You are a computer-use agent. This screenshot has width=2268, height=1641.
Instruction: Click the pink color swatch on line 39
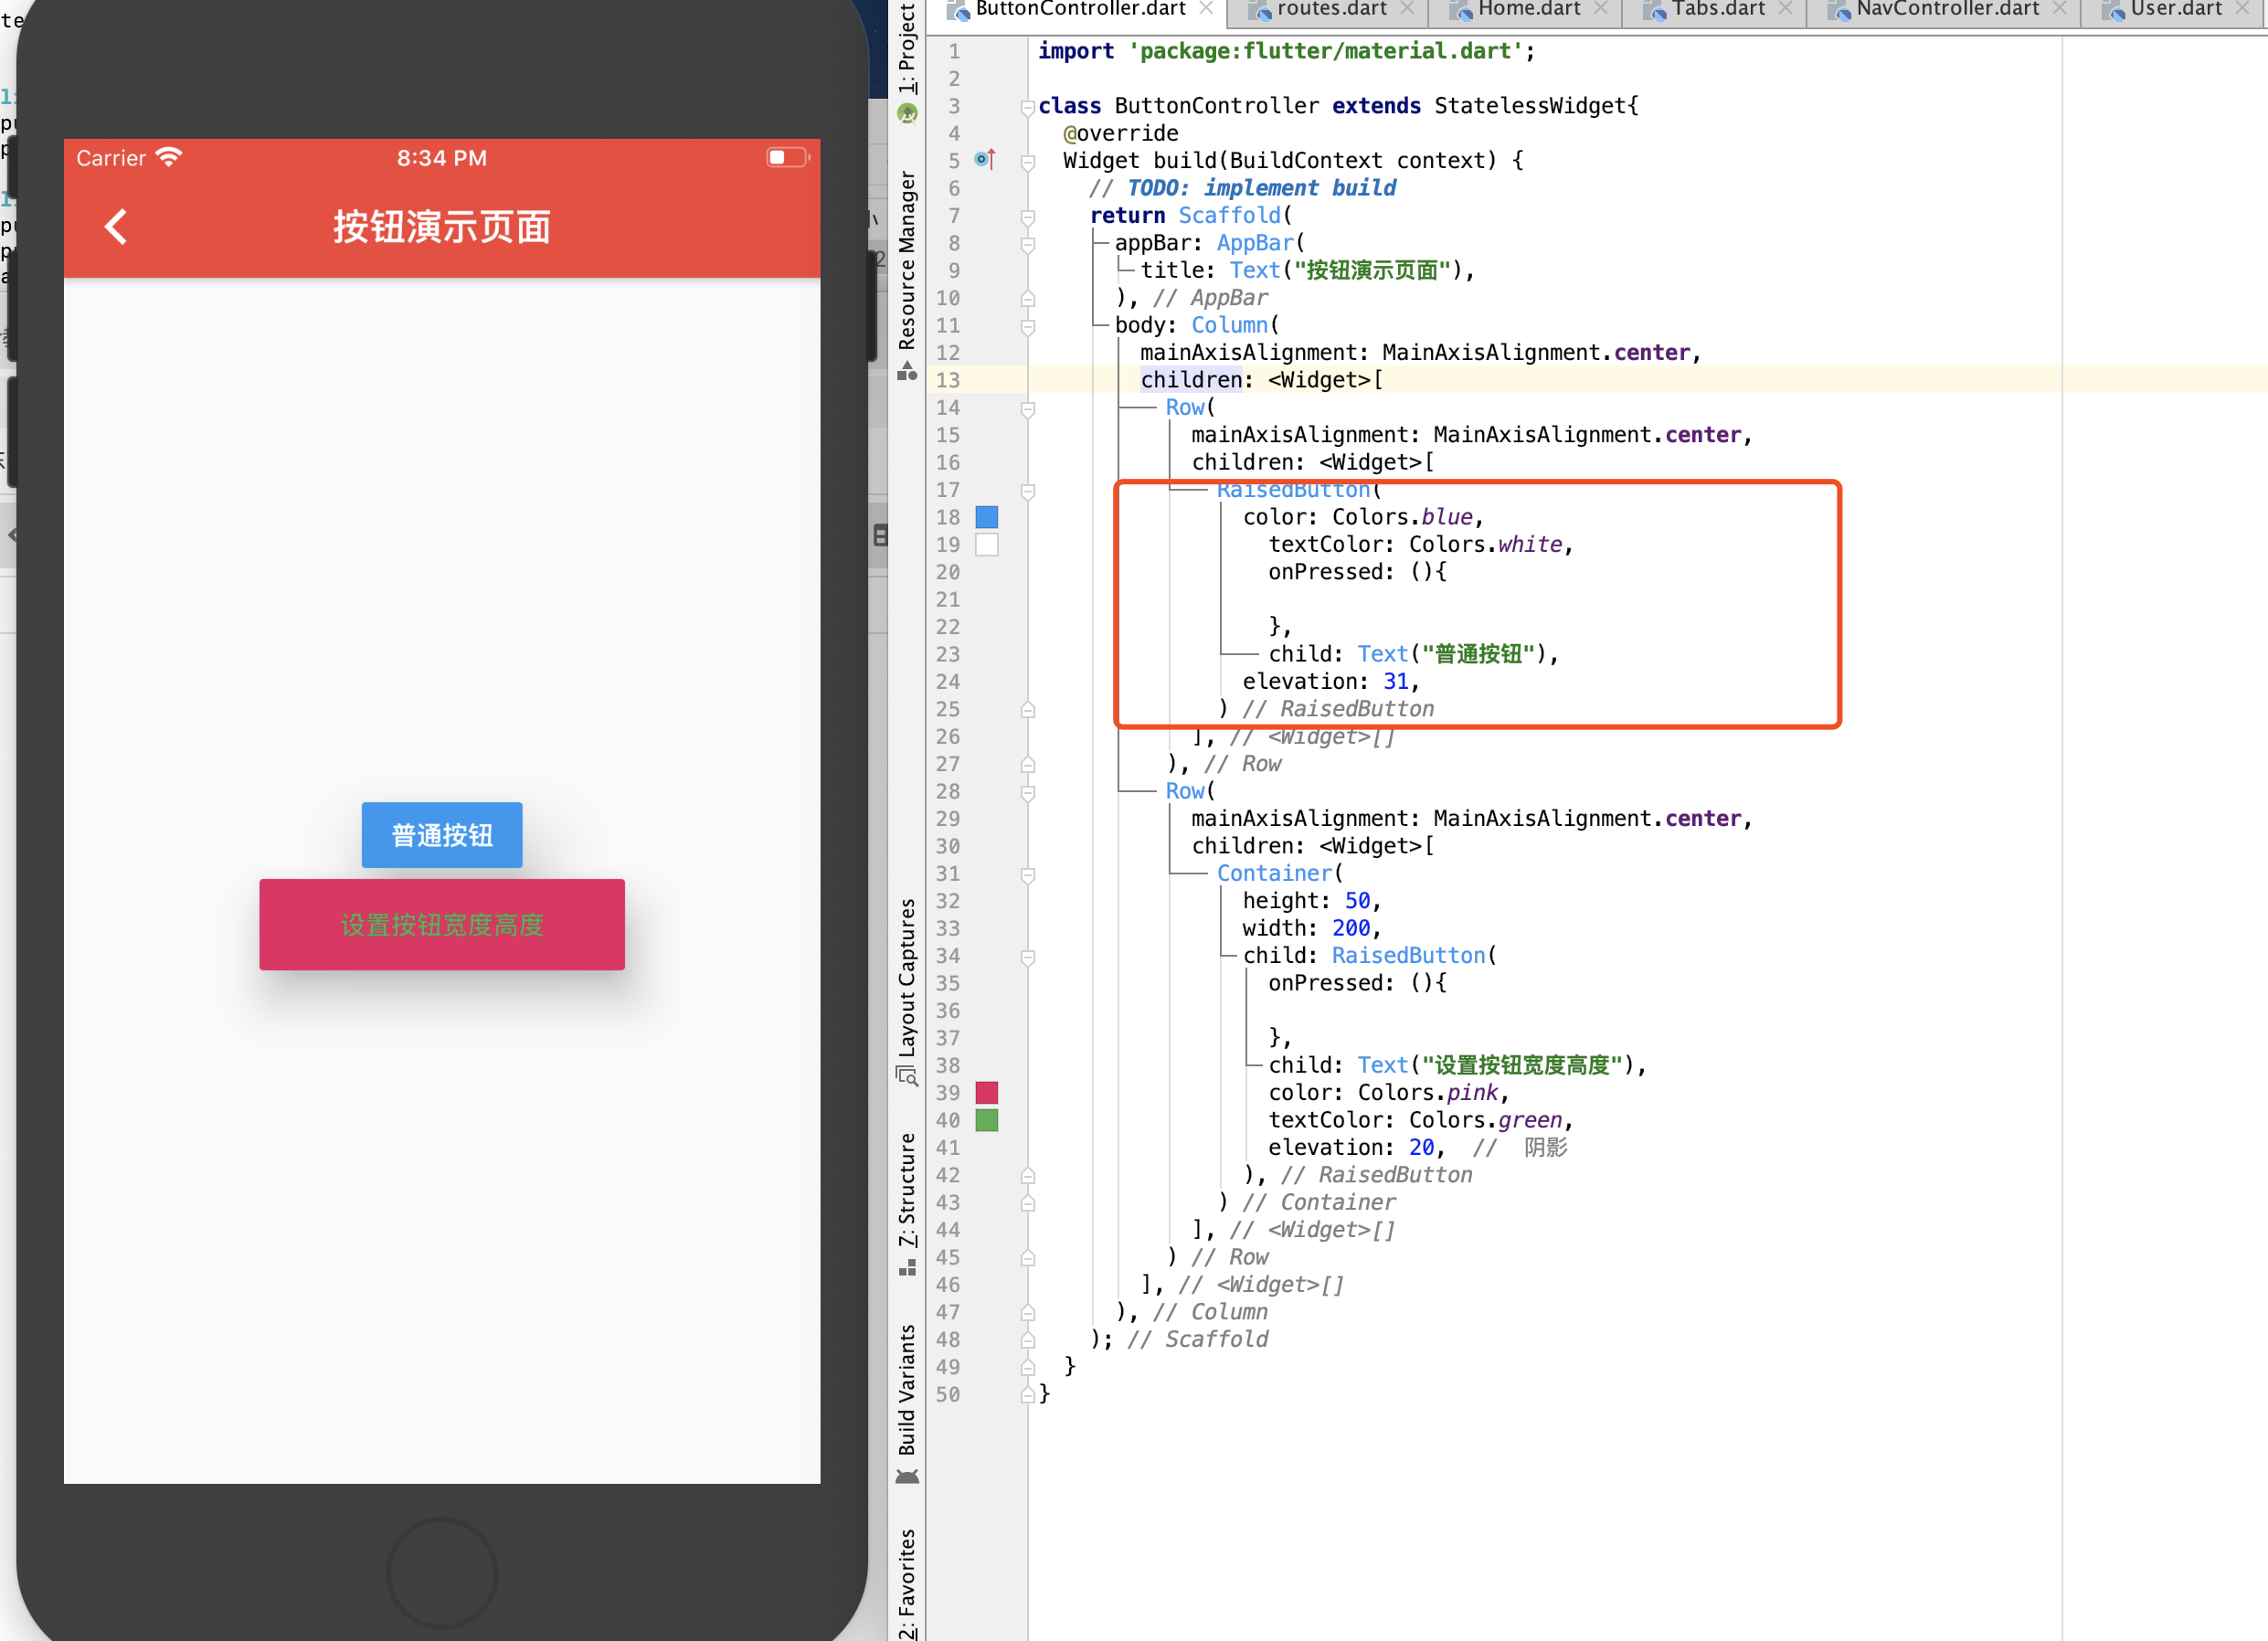[x=986, y=1093]
